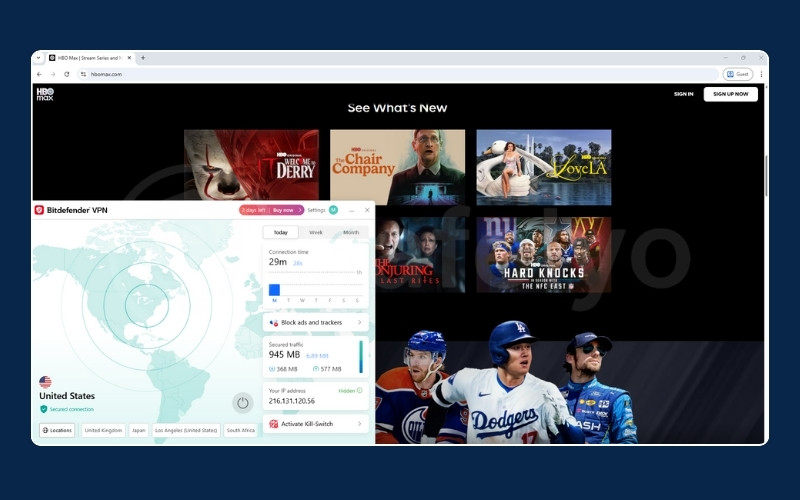
Task: Open the user account avatar in Bitdefender VPN
Action: tap(333, 210)
